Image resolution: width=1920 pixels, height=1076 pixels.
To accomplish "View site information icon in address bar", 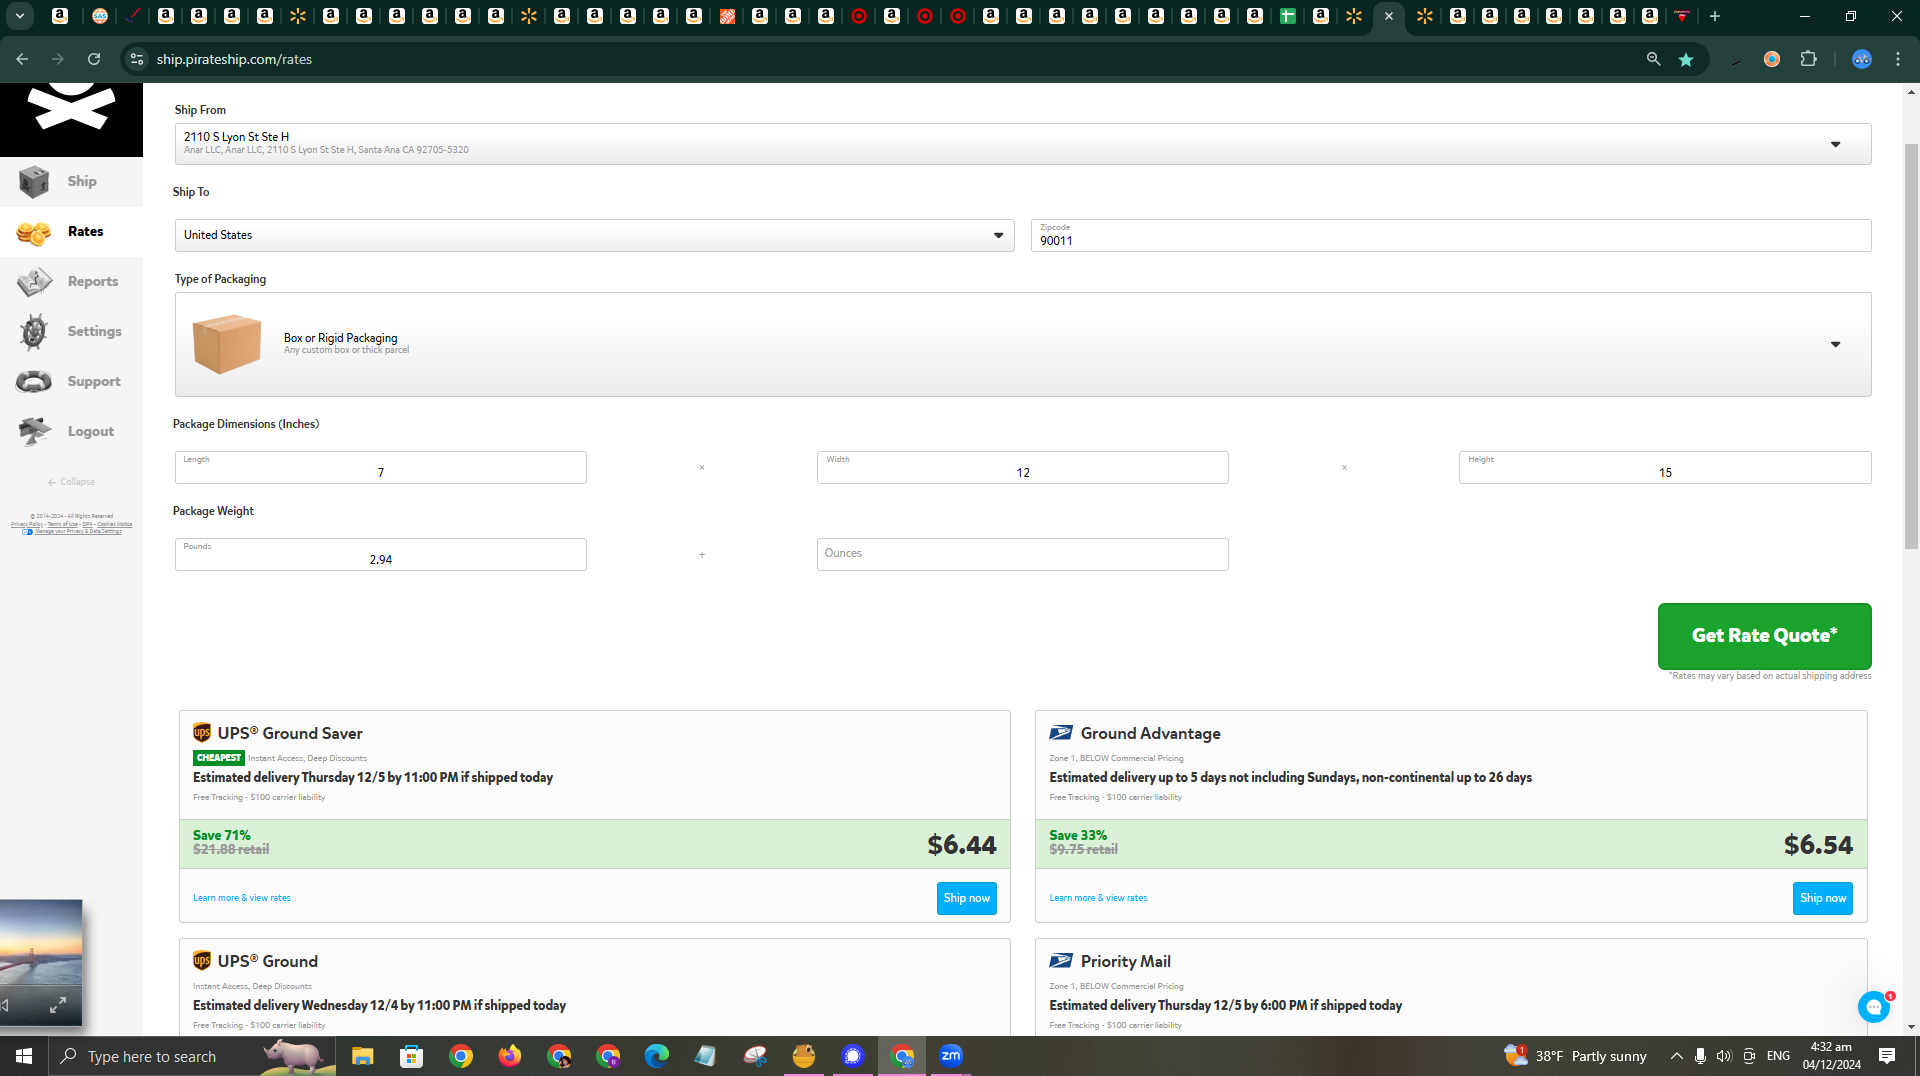I will tap(137, 59).
